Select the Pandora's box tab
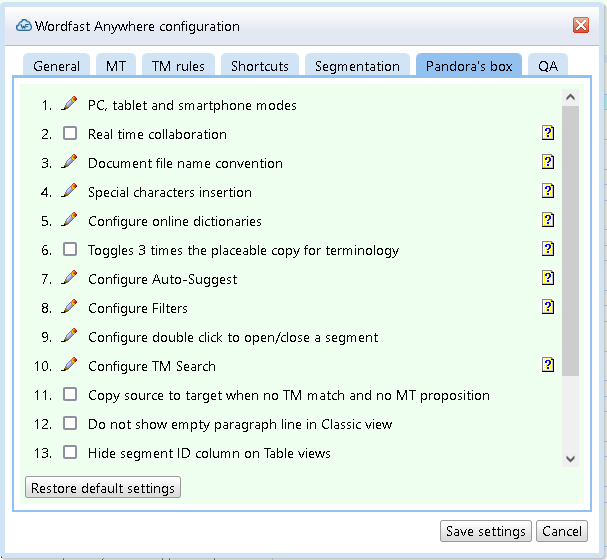 coord(469,66)
